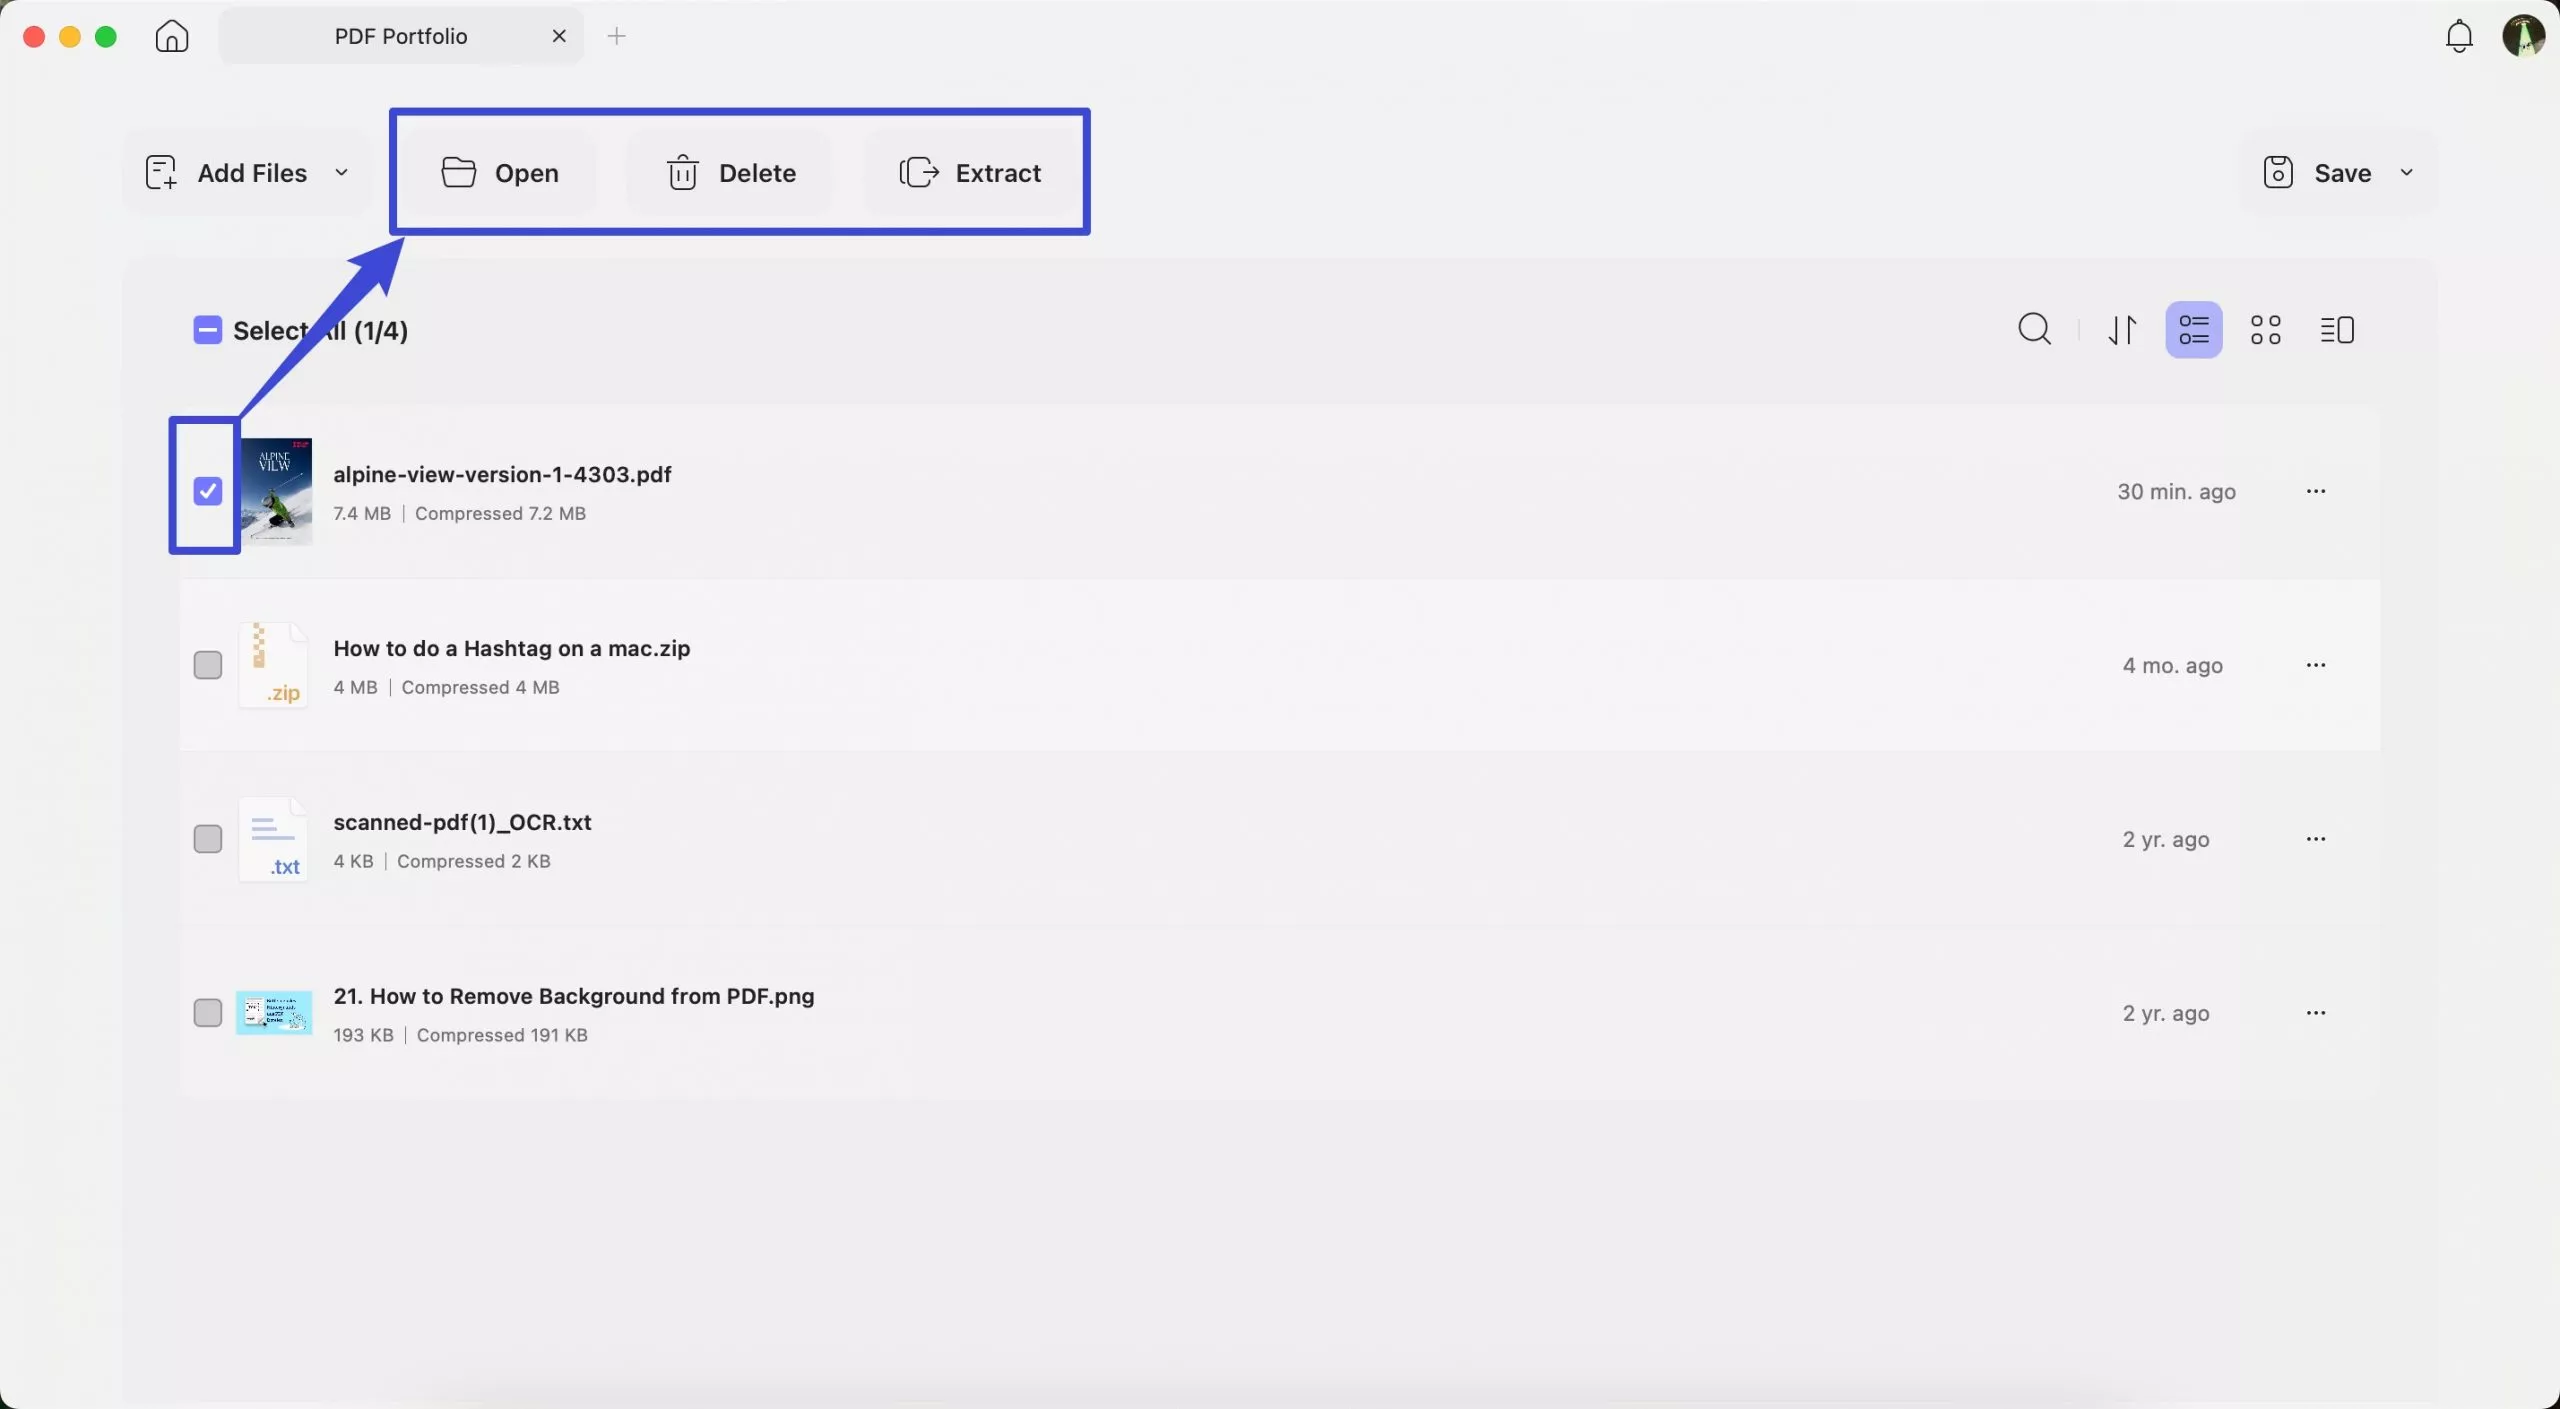The width and height of the screenshot is (2560, 1409).
Task: Toggle the Select All checkbox
Action: tap(207, 330)
